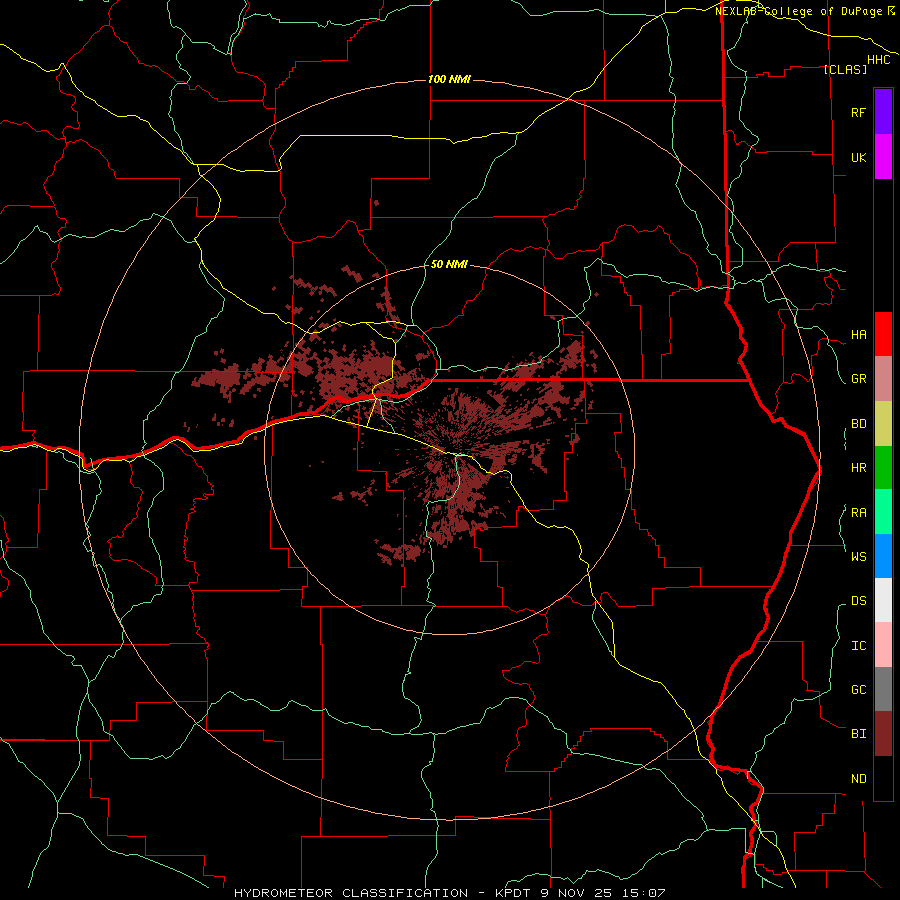Click the UK legend label
The height and width of the screenshot is (900, 900).
coord(858,157)
